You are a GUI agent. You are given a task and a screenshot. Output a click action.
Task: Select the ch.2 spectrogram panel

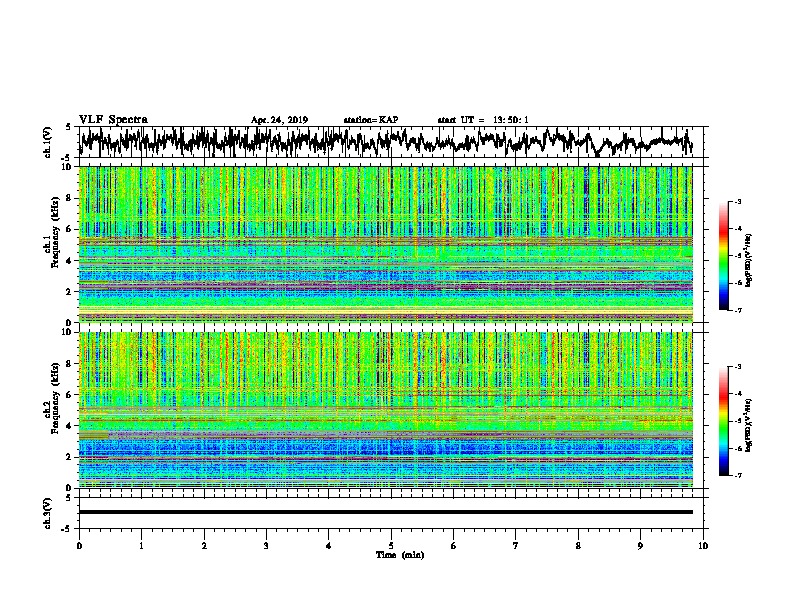pyautogui.click(x=386, y=410)
